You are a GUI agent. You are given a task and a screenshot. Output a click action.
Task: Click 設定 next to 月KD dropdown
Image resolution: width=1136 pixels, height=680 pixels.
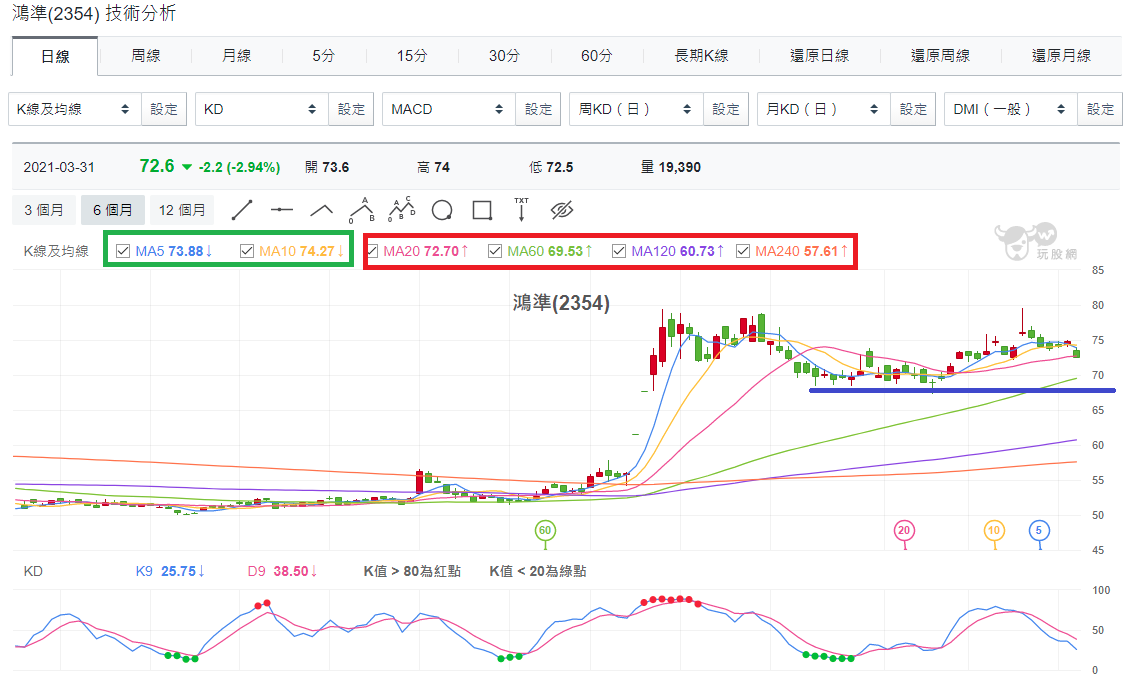point(913,109)
